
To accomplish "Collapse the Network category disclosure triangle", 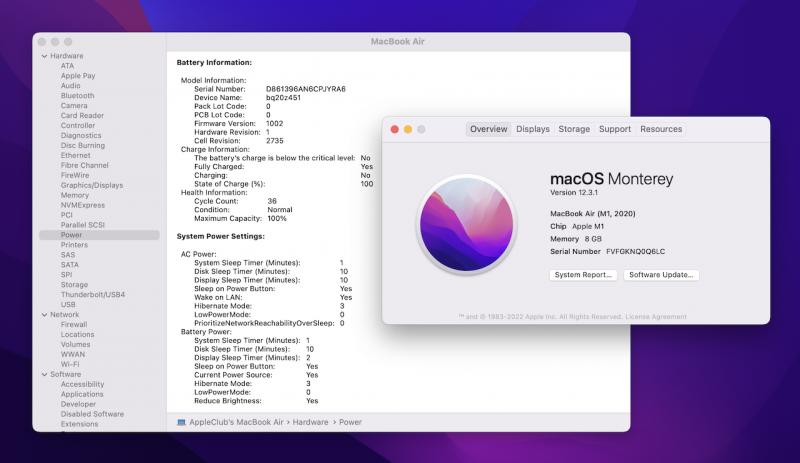I will [x=44, y=314].
